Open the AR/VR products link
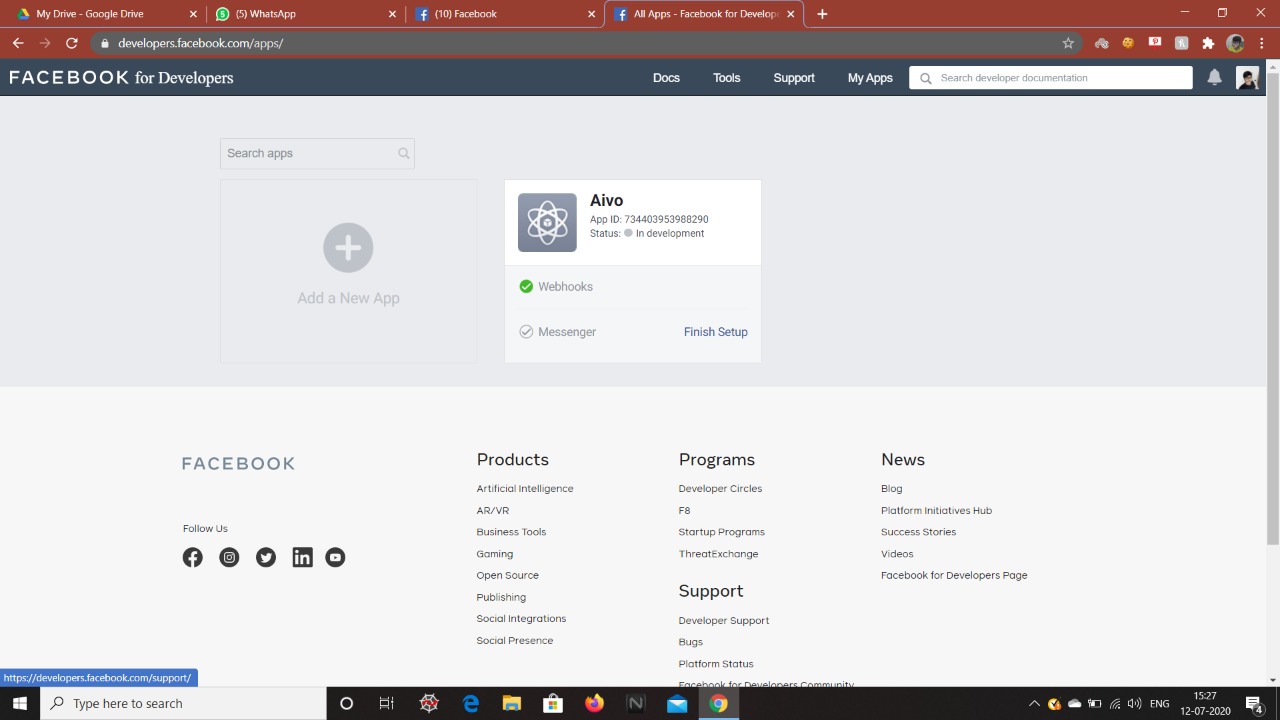1280x720 pixels. [493, 511]
